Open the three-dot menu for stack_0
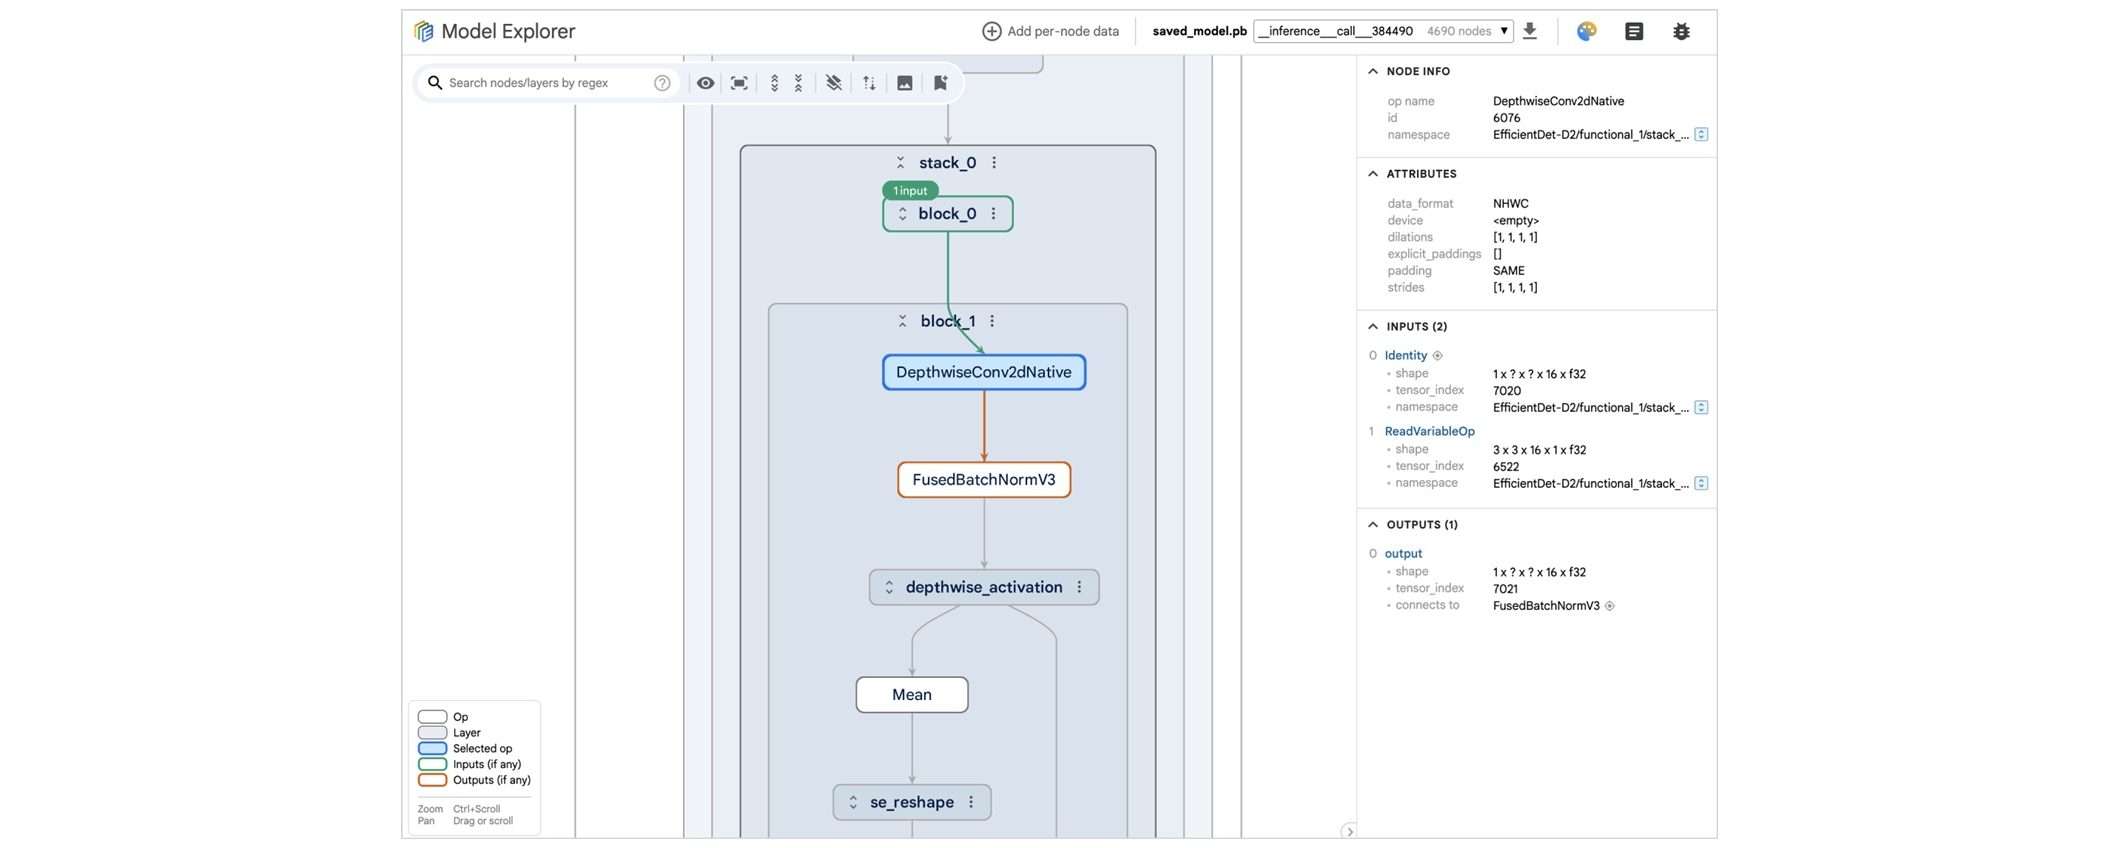2120x848 pixels. [x=994, y=163]
